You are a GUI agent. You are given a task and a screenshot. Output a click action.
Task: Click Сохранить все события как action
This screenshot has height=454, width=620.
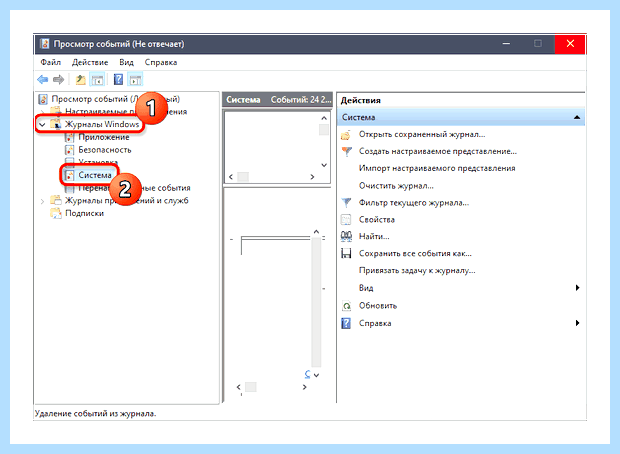pos(415,253)
